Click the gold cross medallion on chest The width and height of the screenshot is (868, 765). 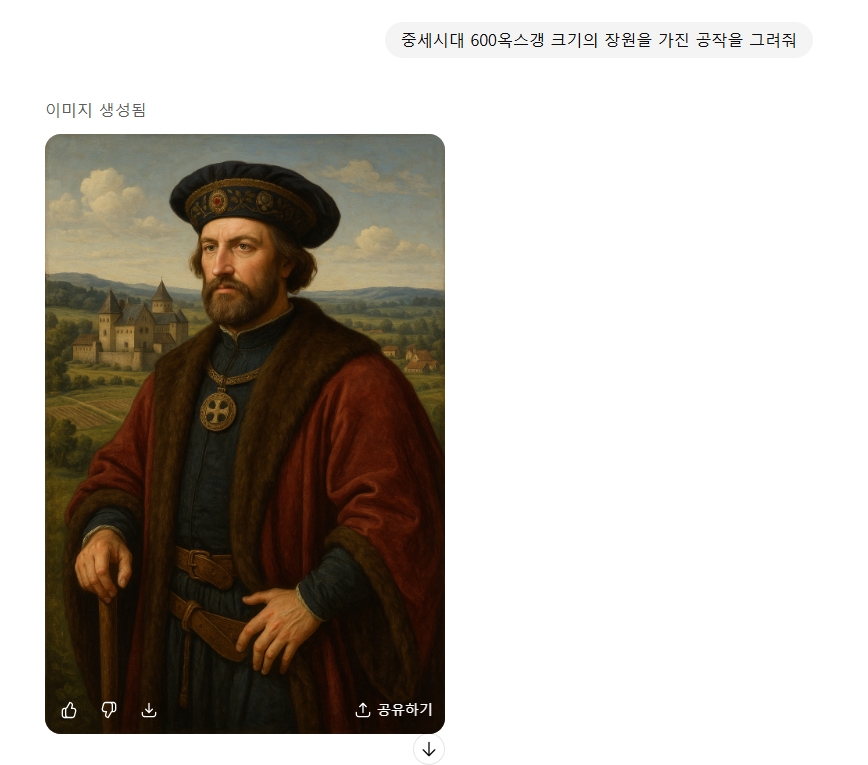pyautogui.click(x=218, y=411)
